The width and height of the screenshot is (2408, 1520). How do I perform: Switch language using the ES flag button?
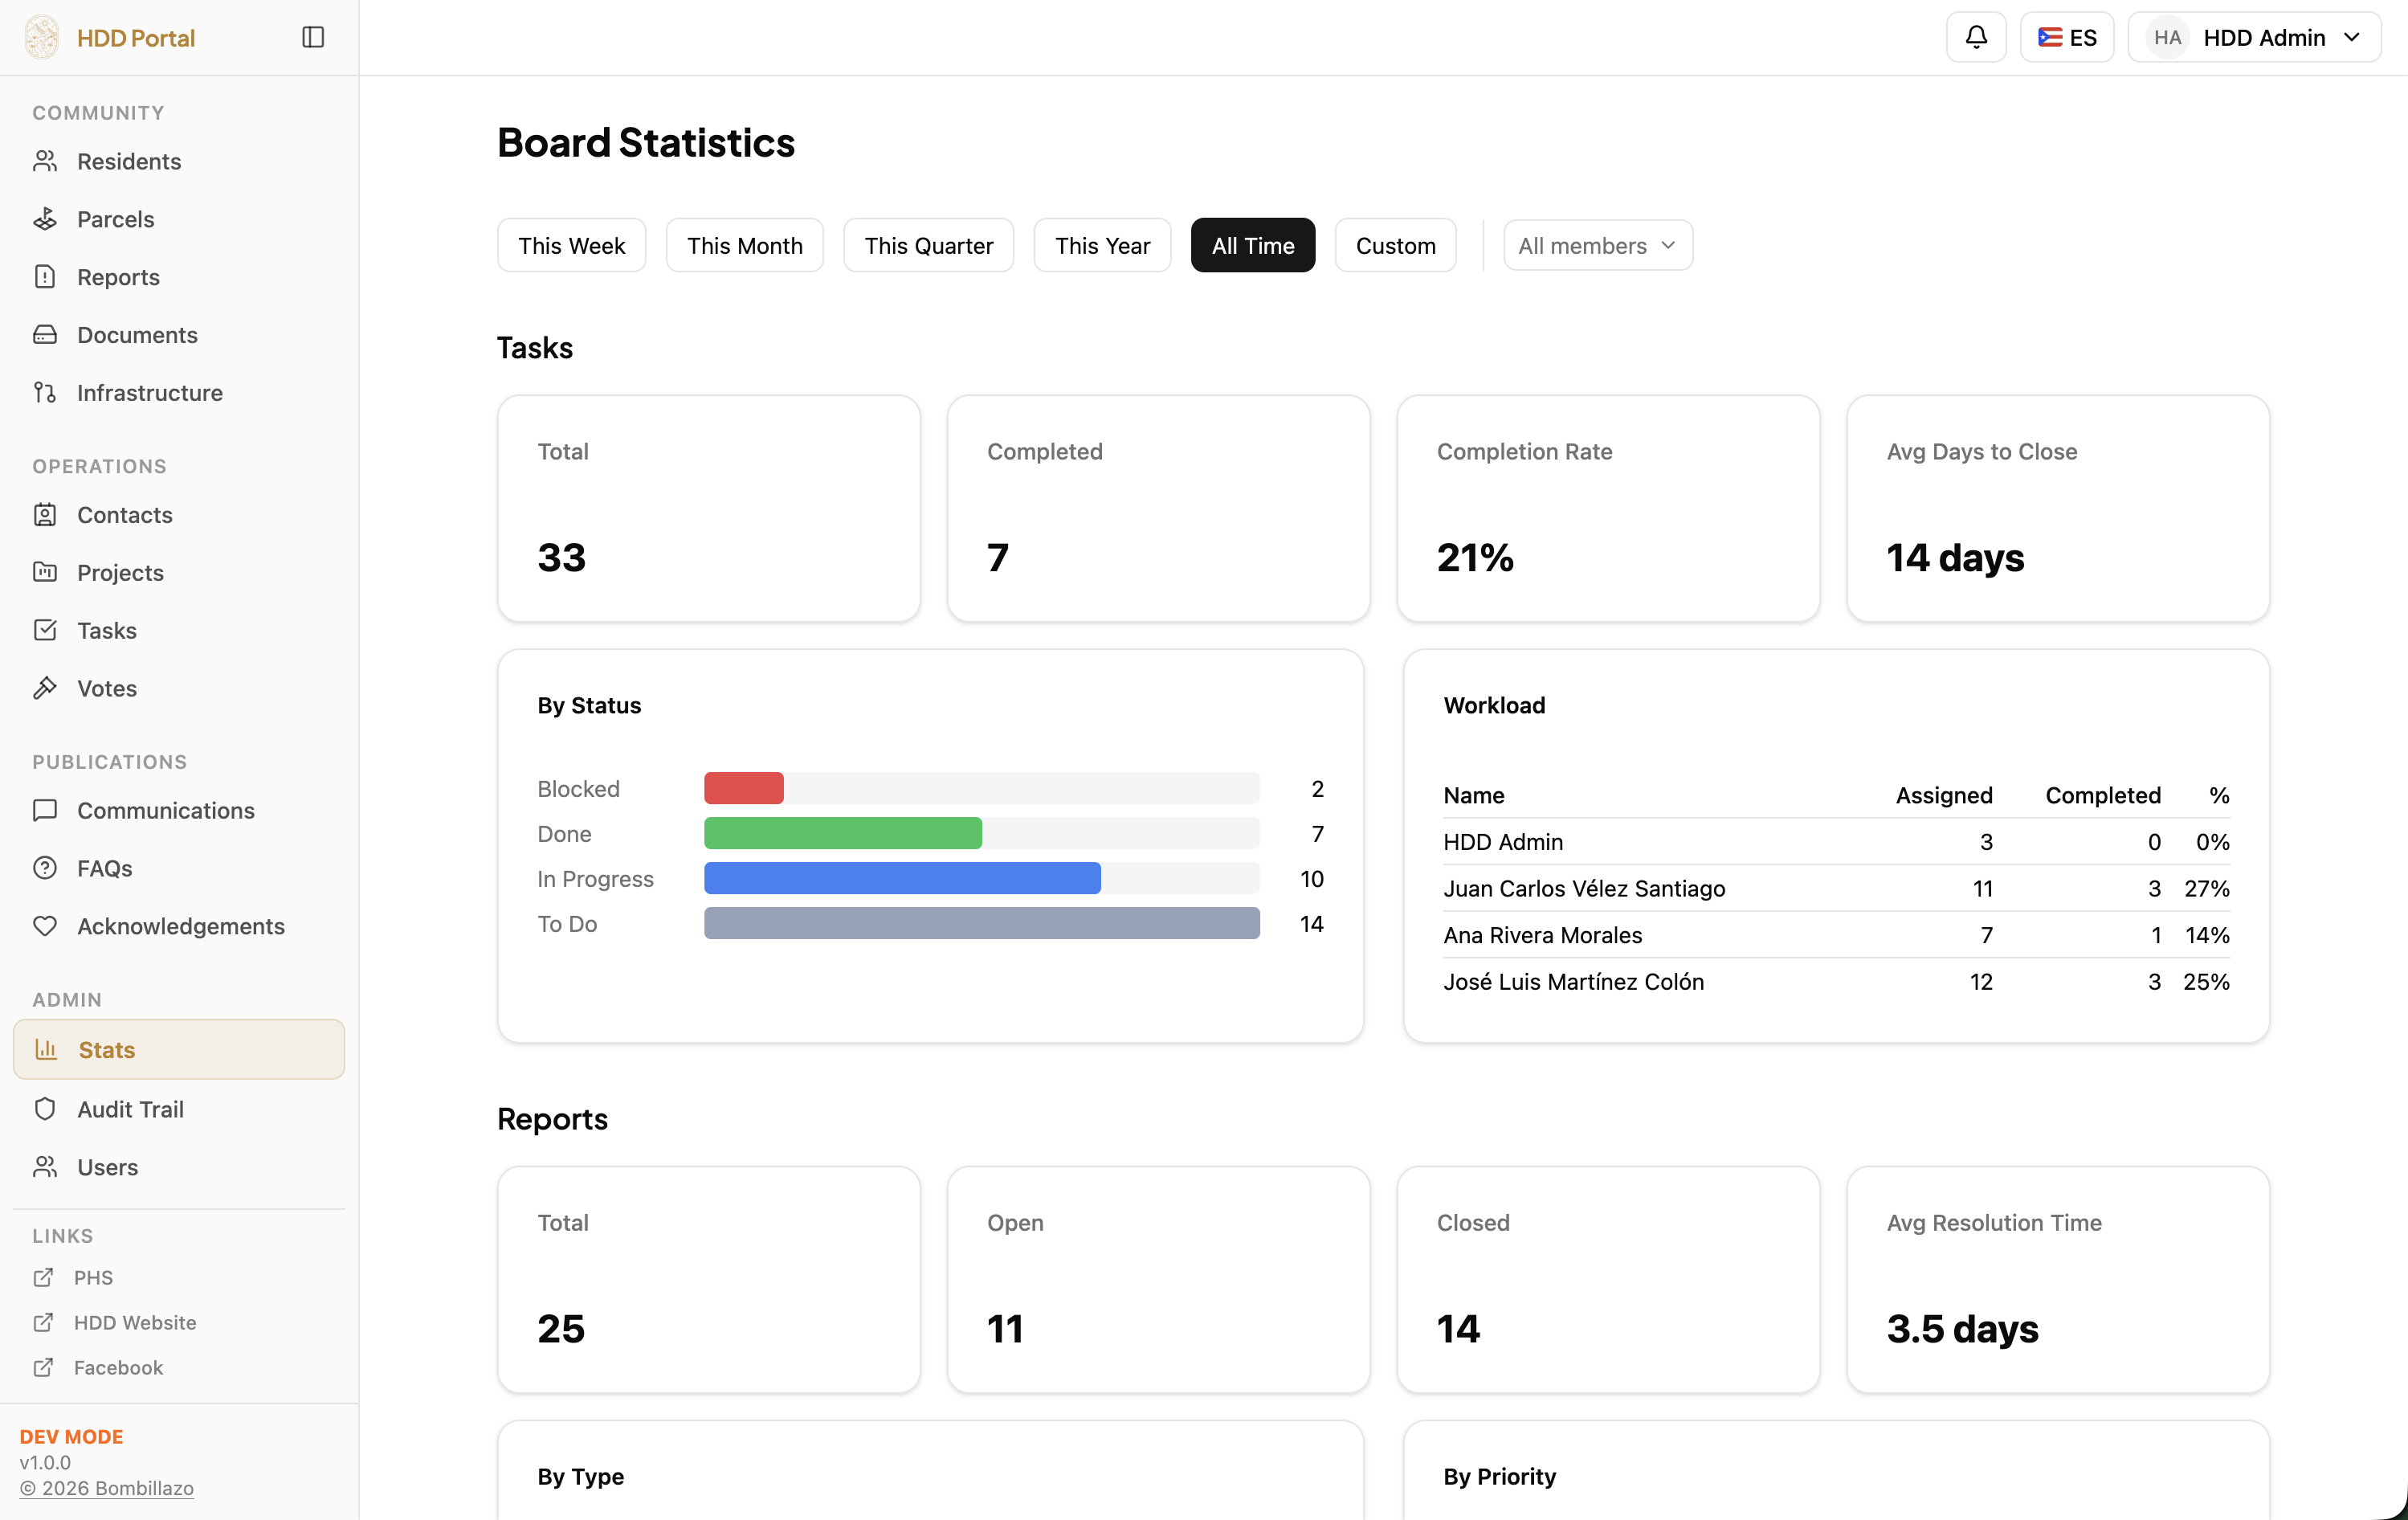(x=2067, y=38)
